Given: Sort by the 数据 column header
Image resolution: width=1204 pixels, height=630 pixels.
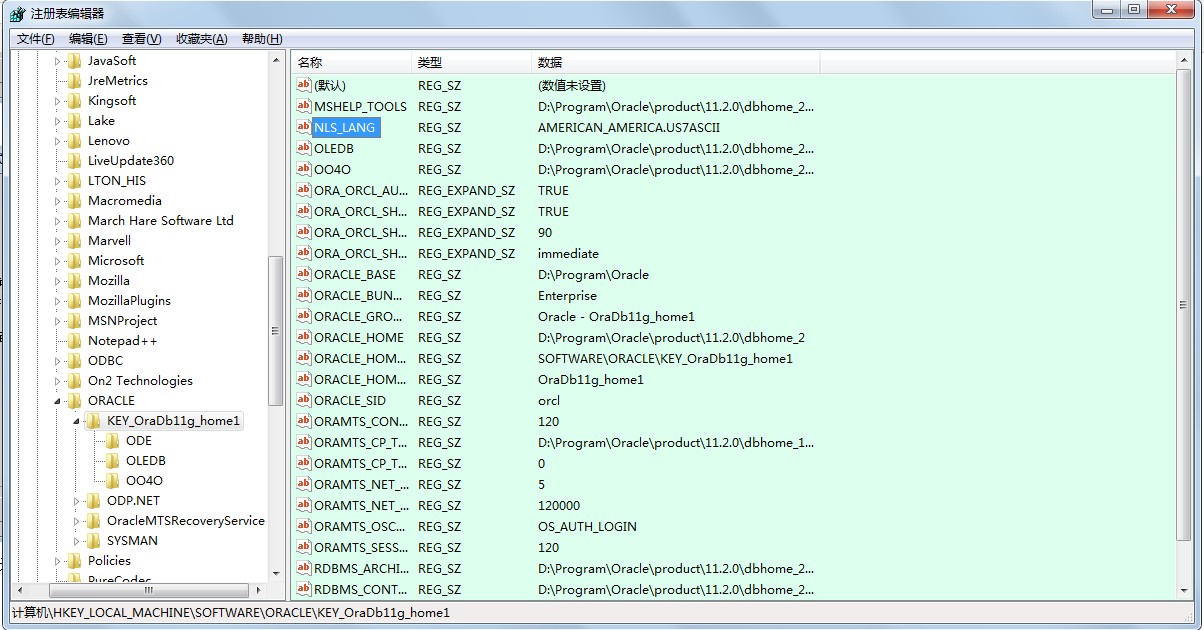Looking at the screenshot, I should (x=676, y=62).
